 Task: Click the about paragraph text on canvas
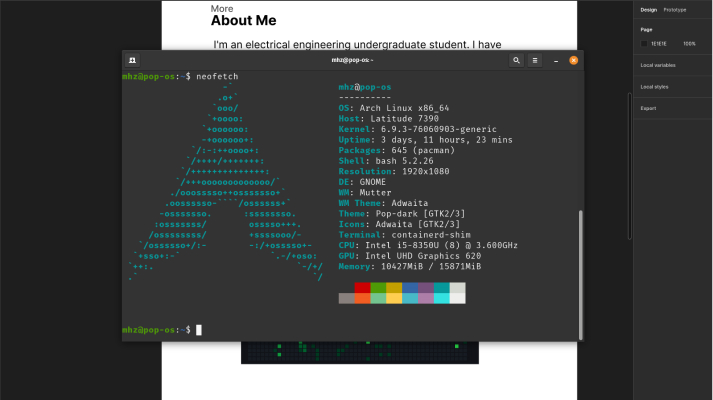pyautogui.click(x=357, y=45)
